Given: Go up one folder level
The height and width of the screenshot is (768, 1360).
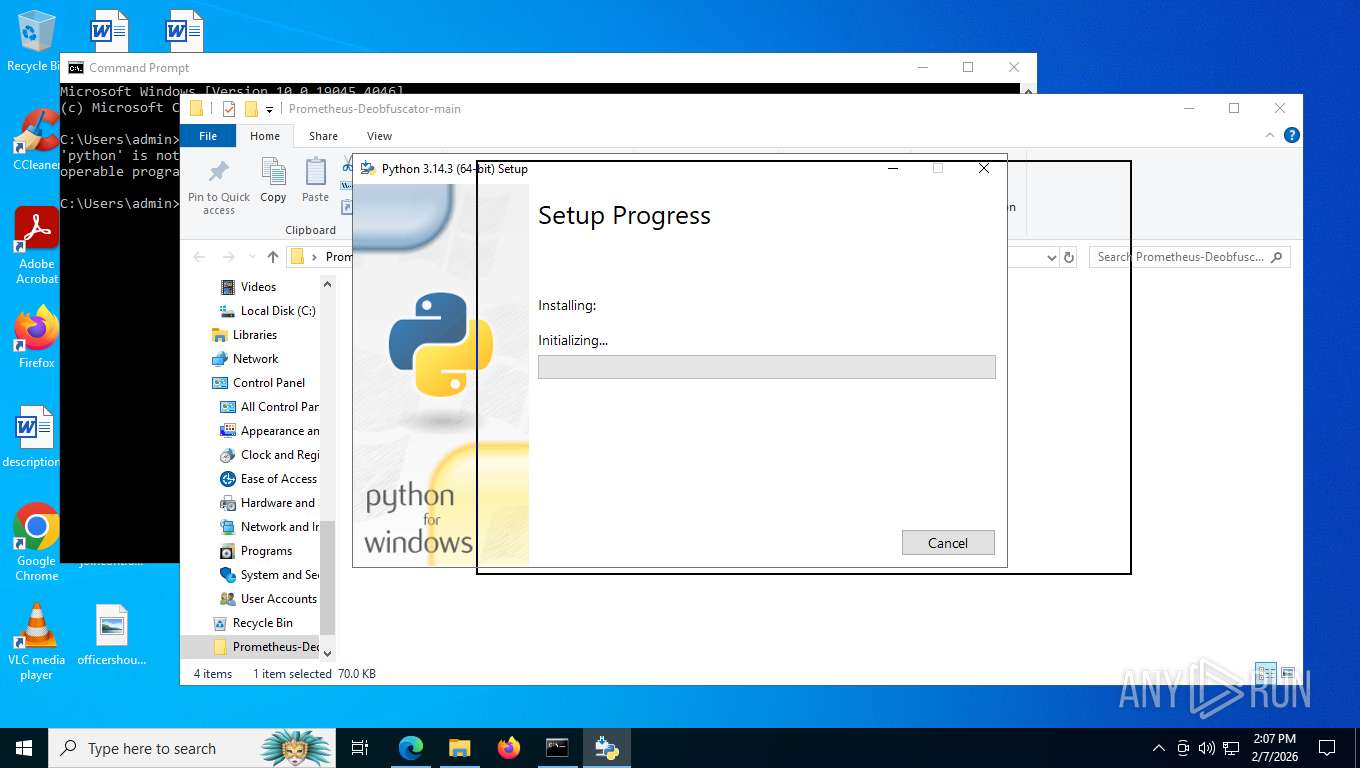Looking at the screenshot, I should click(x=272, y=257).
